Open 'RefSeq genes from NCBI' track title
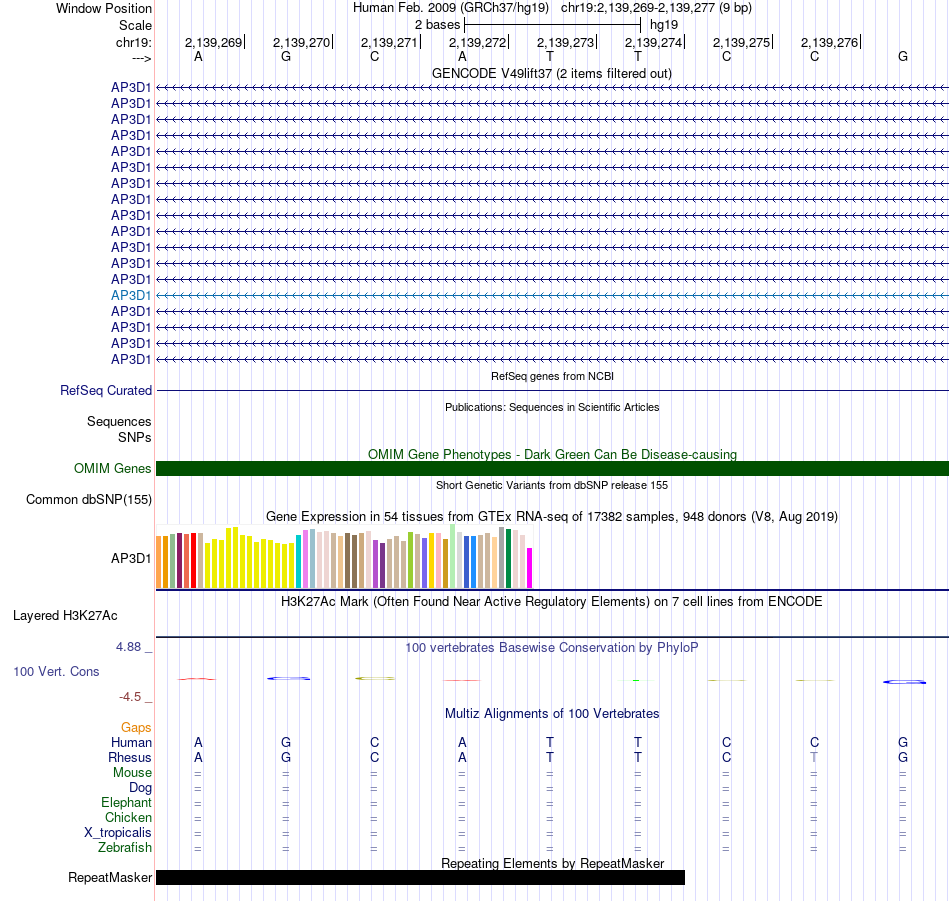The image size is (950, 901). (x=552, y=376)
